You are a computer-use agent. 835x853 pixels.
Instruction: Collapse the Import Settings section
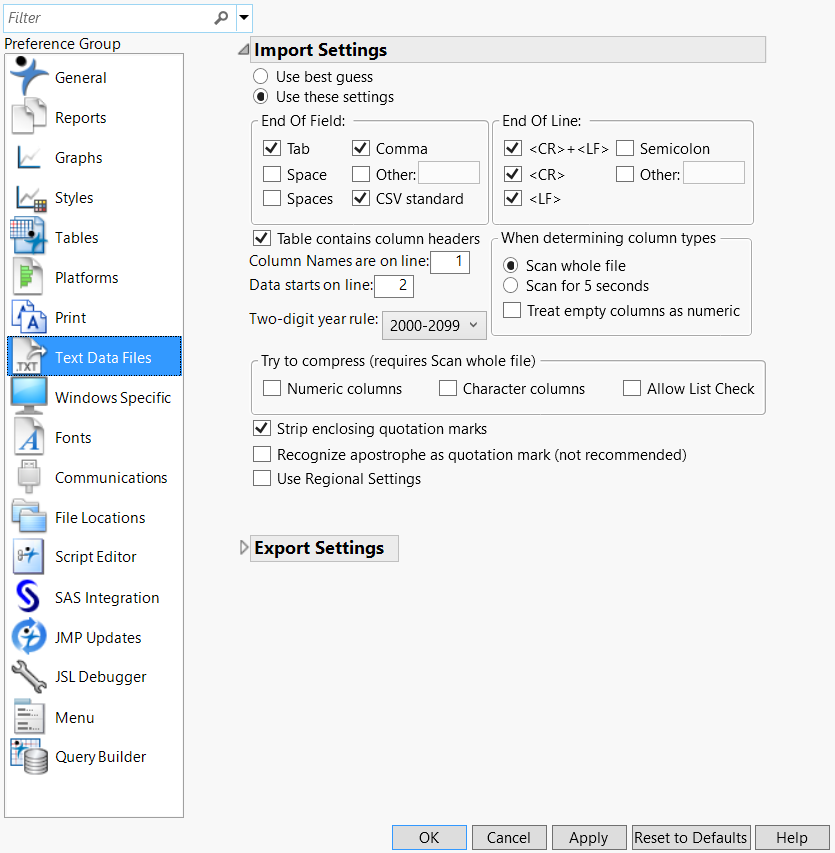(244, 50)
